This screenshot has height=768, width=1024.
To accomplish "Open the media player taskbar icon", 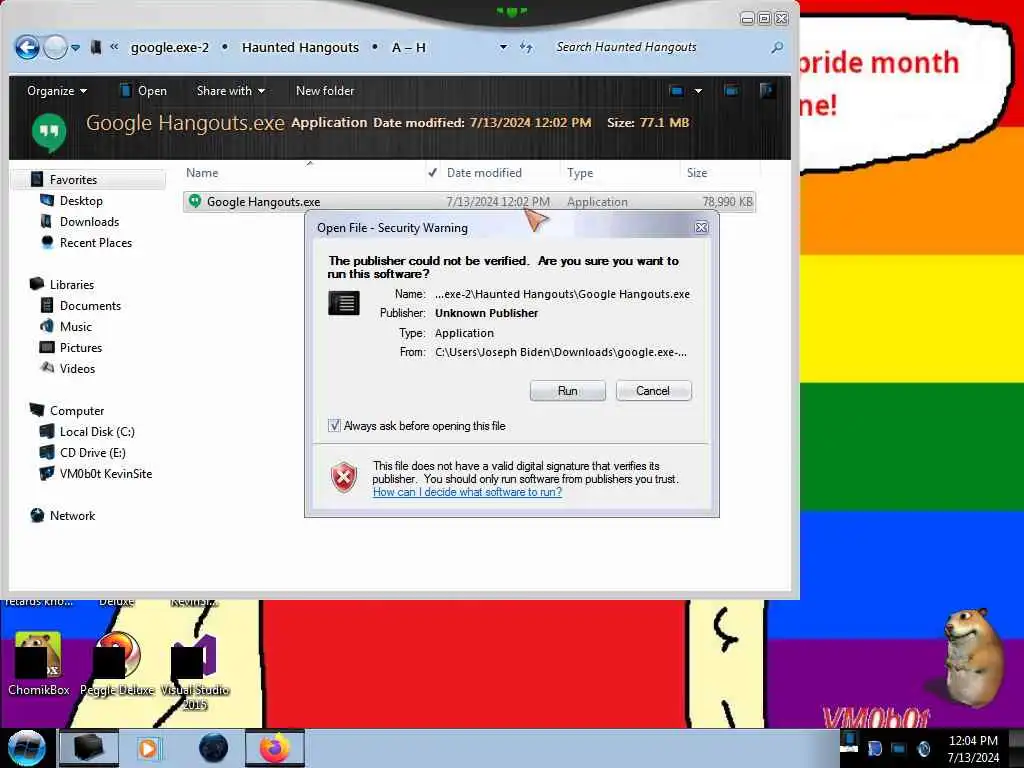I will (148, 748).
